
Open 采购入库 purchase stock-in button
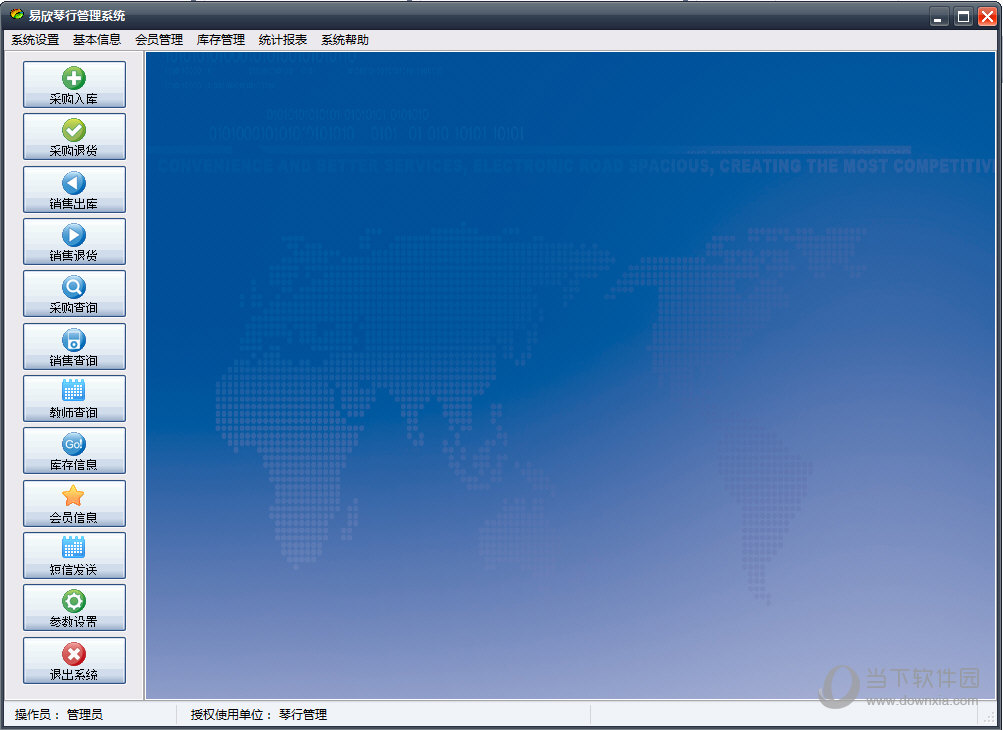click(74, 84)
